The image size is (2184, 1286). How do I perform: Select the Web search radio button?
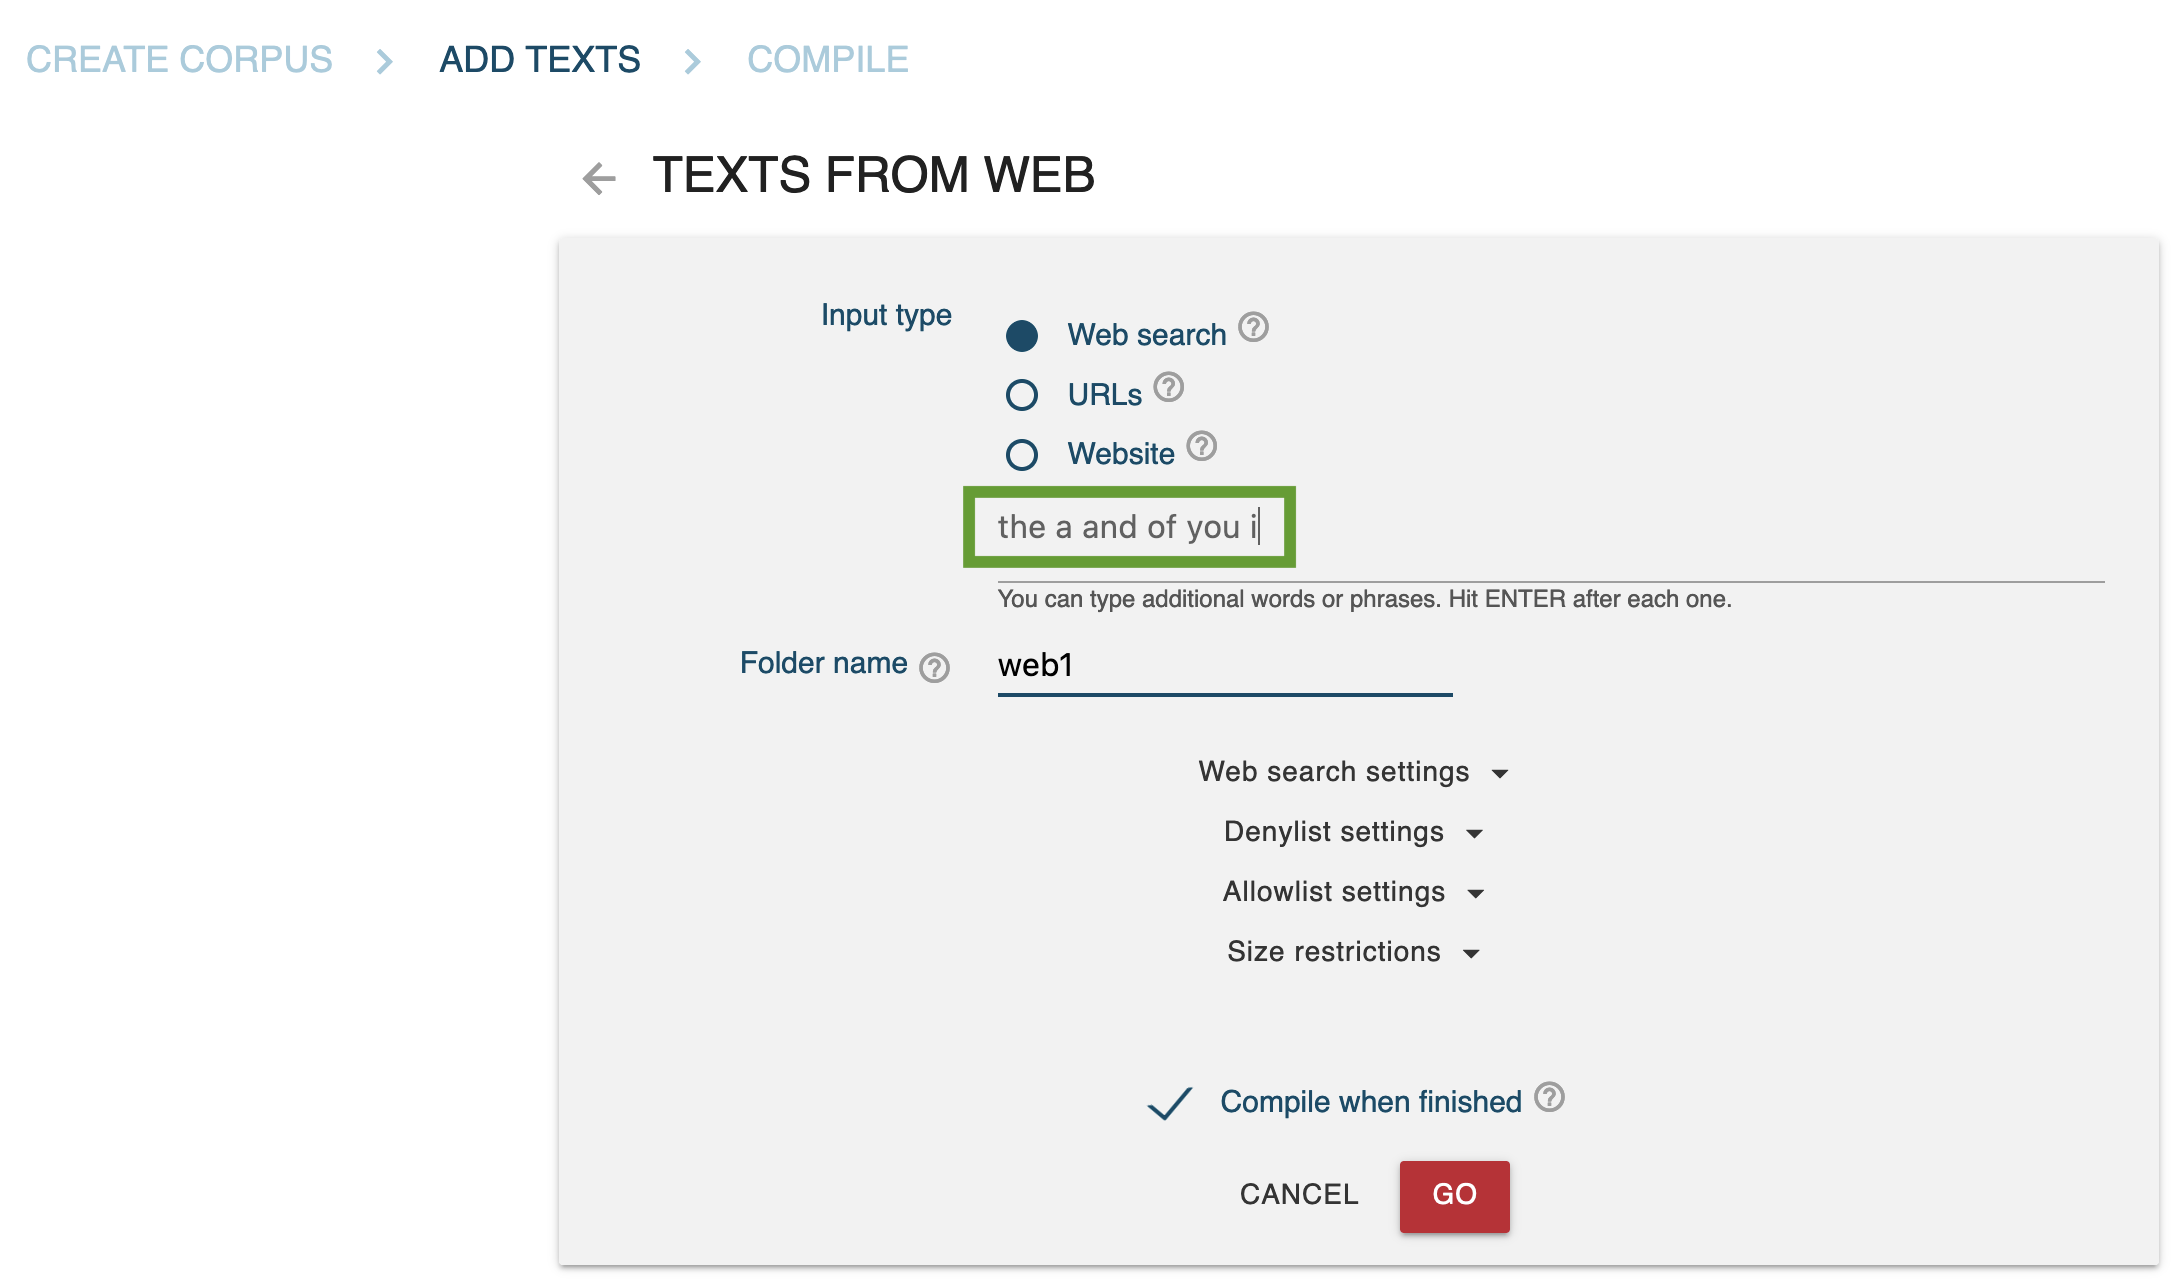tap(1022, 335)
